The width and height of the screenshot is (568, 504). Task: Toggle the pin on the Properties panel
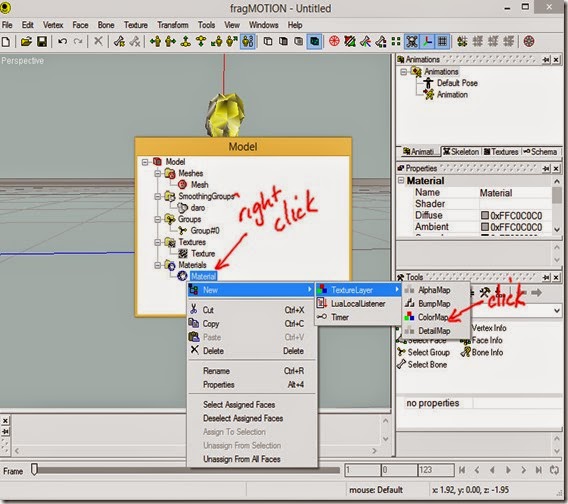(x=546, y=168)
